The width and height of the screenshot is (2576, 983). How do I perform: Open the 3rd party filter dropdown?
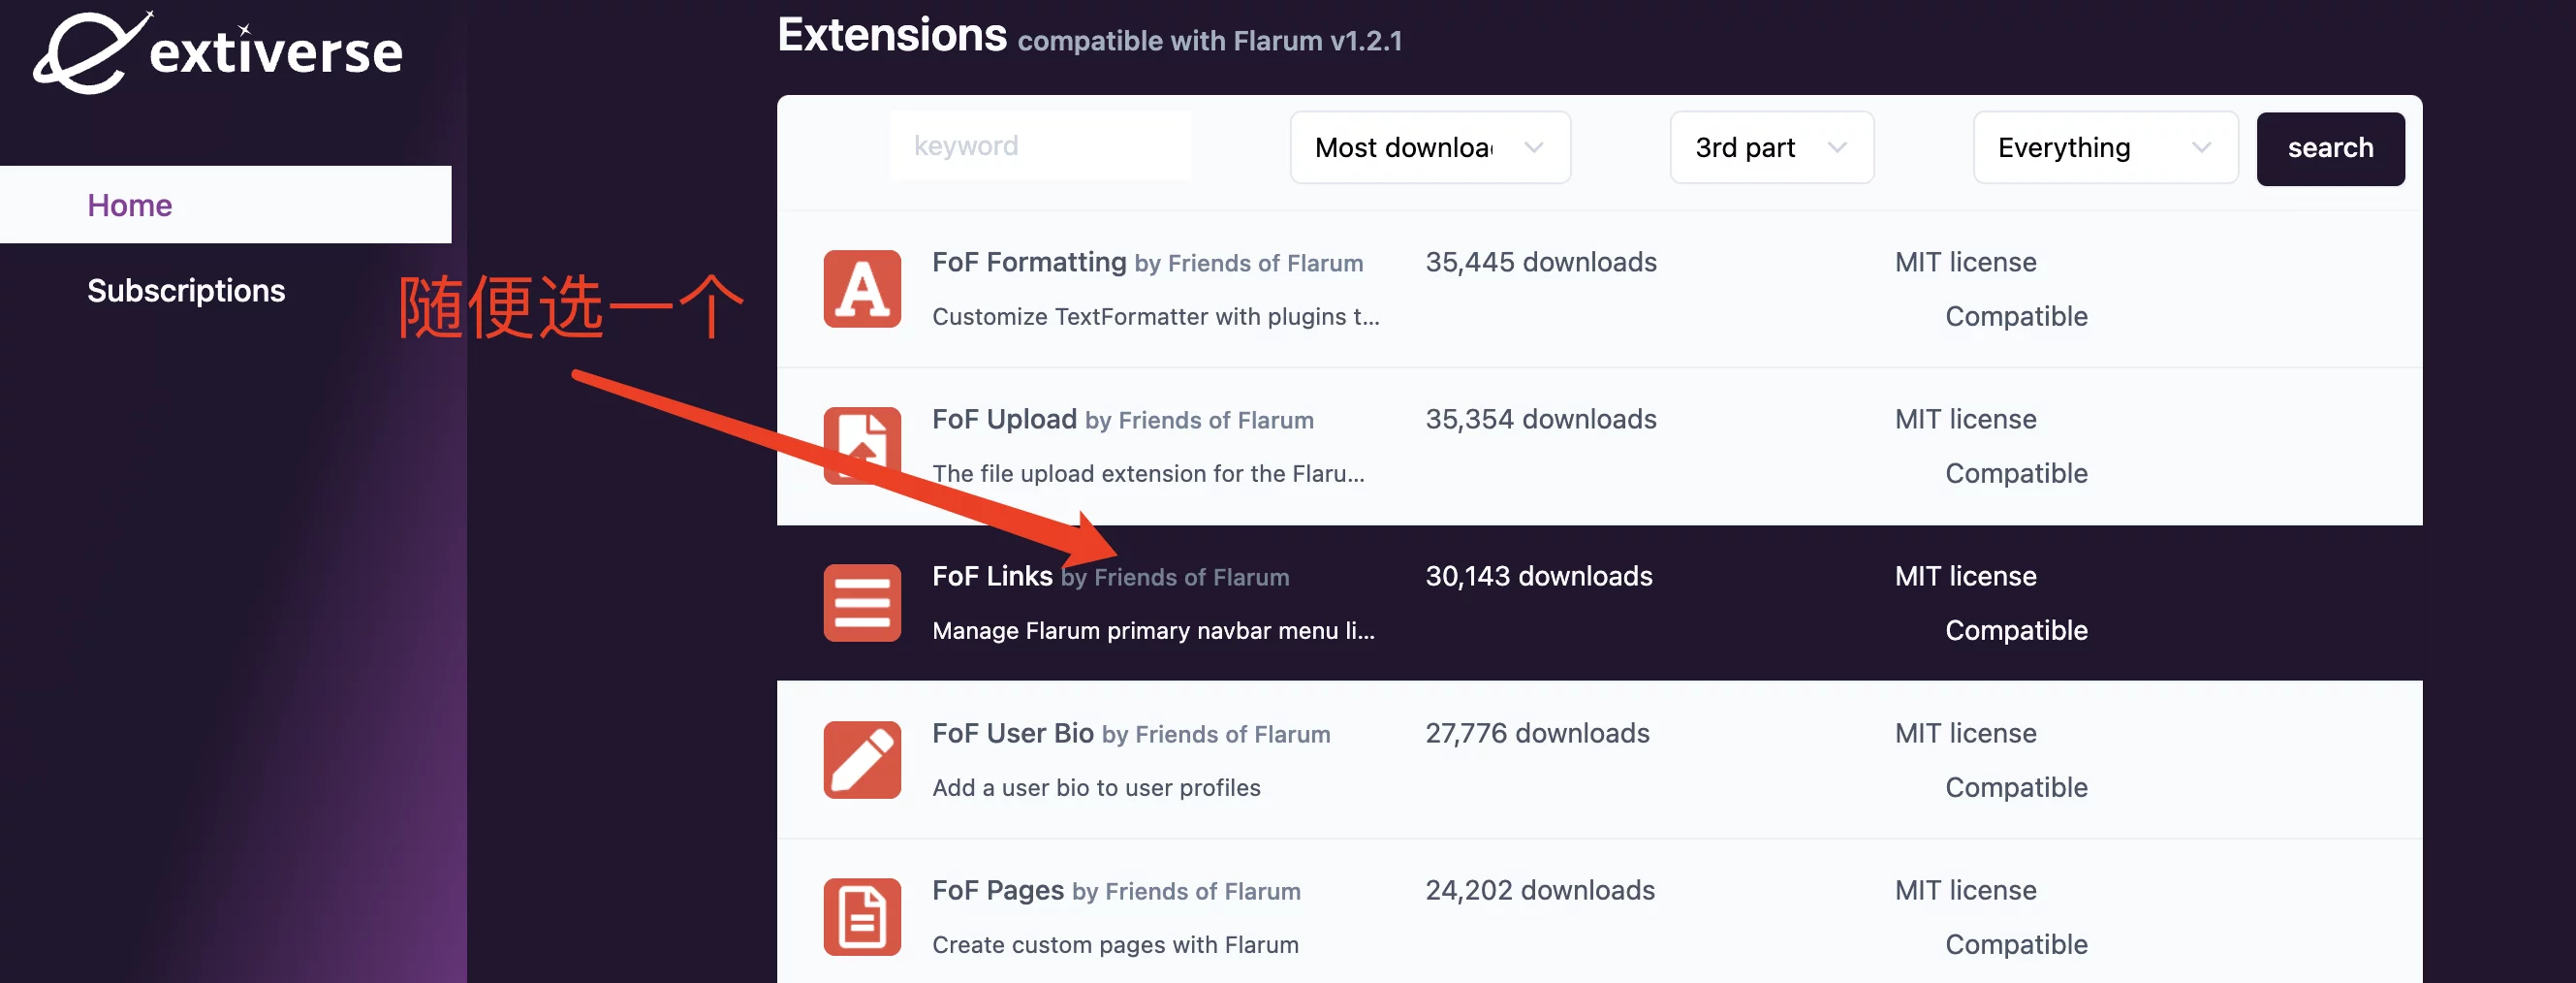(x=1771, y=148)
